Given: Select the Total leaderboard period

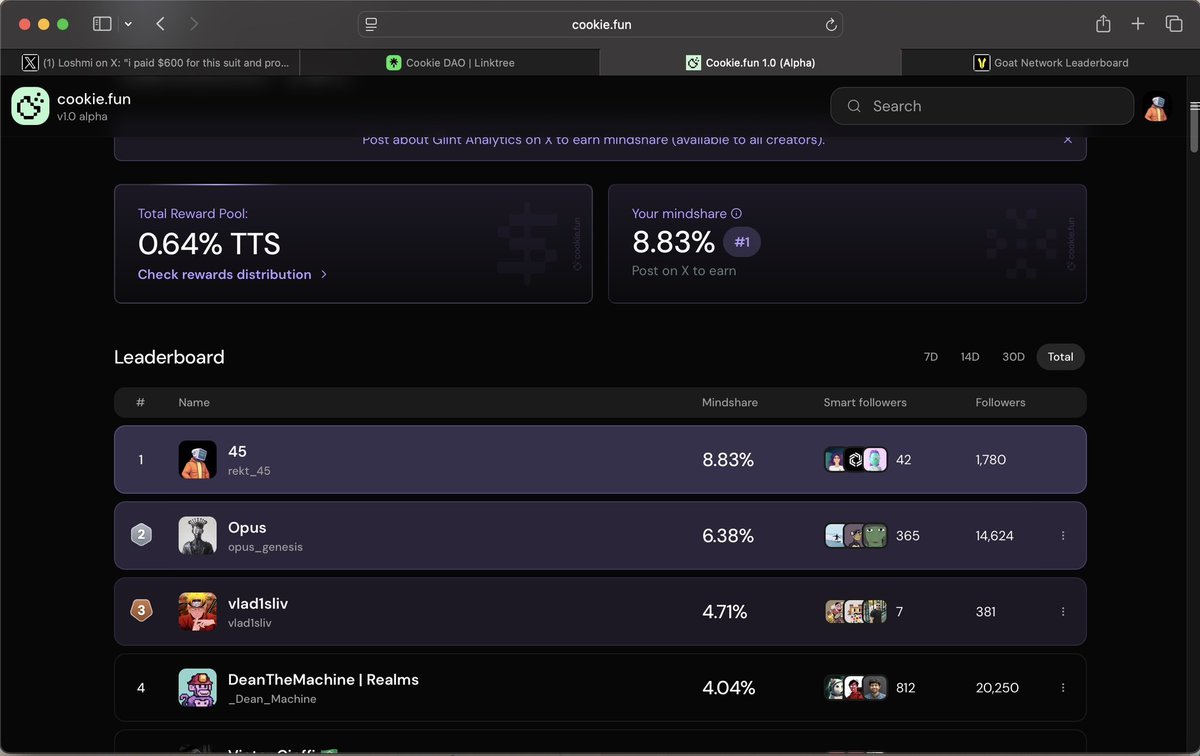Looking at the screenshot, I should click(x=1061, y=357).
